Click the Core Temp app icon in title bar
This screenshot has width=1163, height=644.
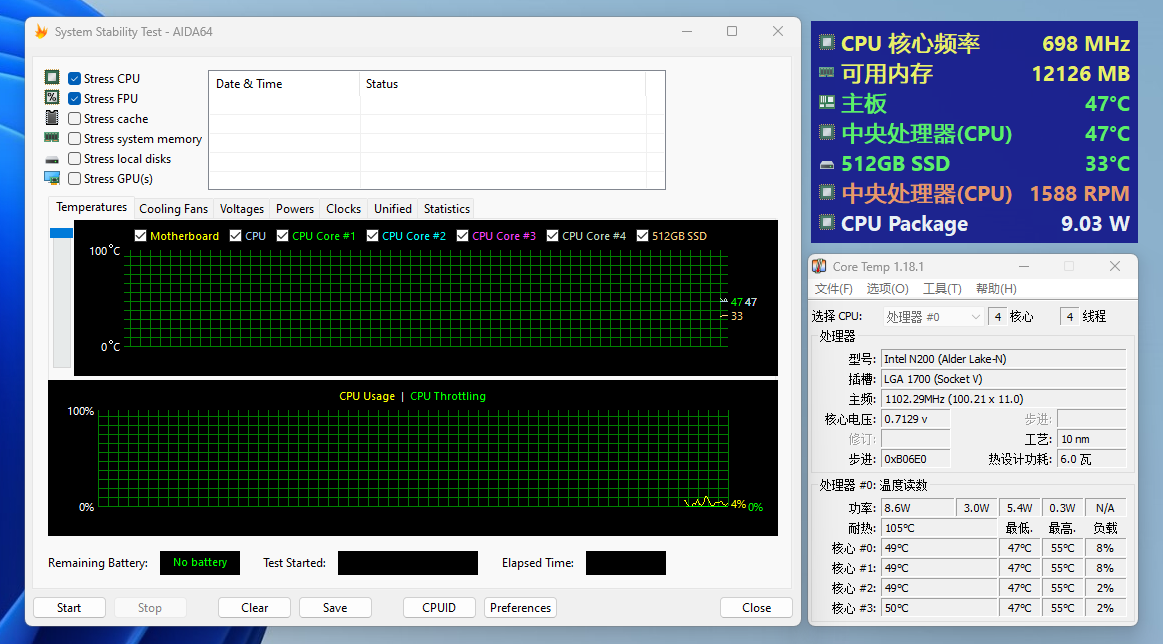pyautogui.click(x=819, y=266)
